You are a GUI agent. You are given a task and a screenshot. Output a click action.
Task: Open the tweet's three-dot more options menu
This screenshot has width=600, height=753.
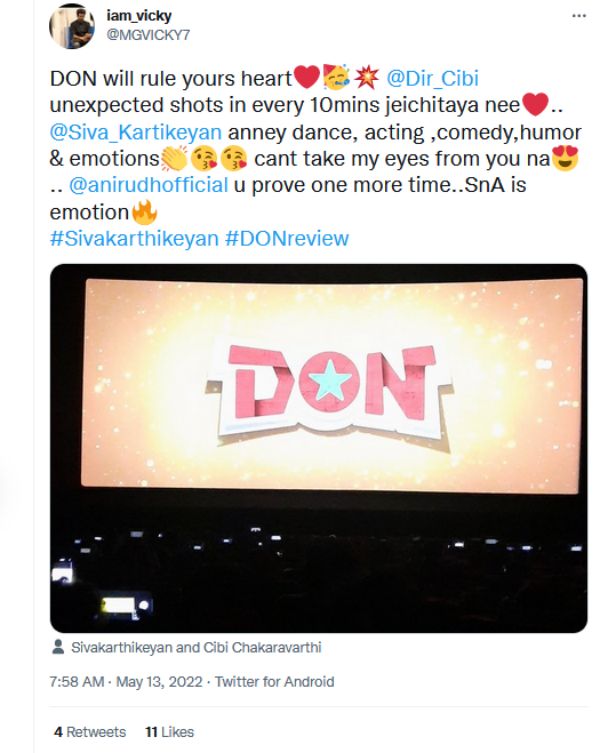pos(579,17)
